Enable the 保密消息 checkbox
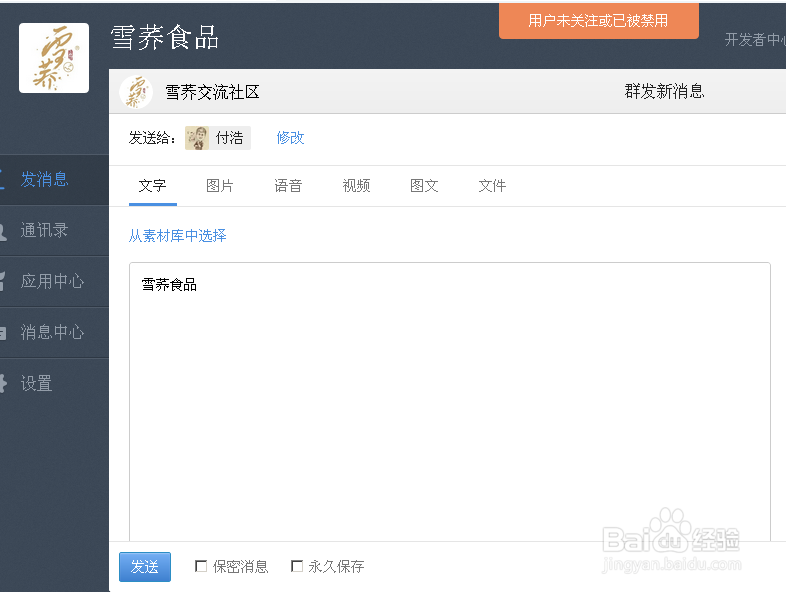This screenshot has width=786, height=592. click(x=201, y=566)
